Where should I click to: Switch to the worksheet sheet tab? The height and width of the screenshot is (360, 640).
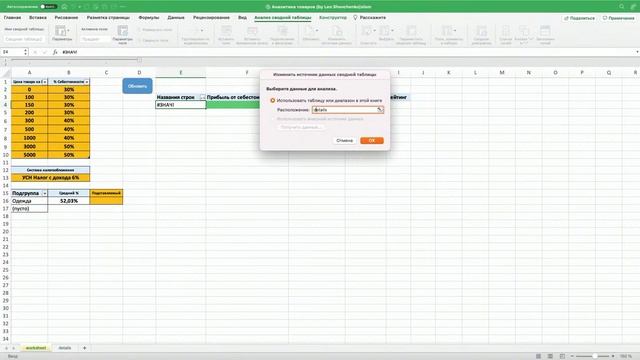click(36, 348)
